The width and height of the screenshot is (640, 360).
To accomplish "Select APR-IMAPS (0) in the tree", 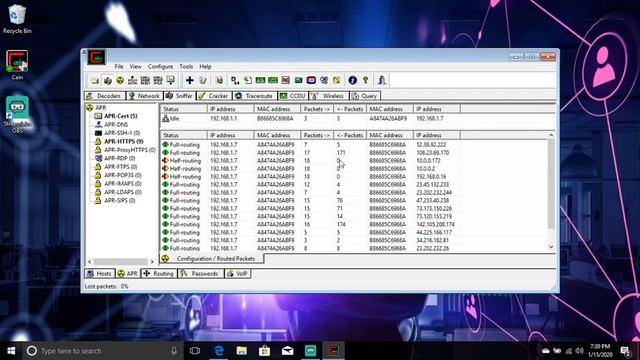I will (x=122, y=184).
